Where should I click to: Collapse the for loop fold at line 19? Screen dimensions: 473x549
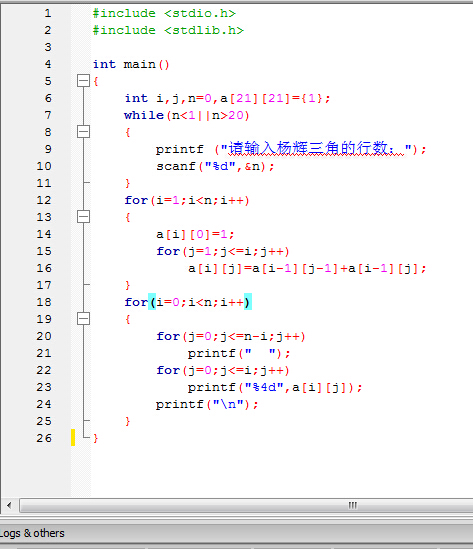pos(83,319)
